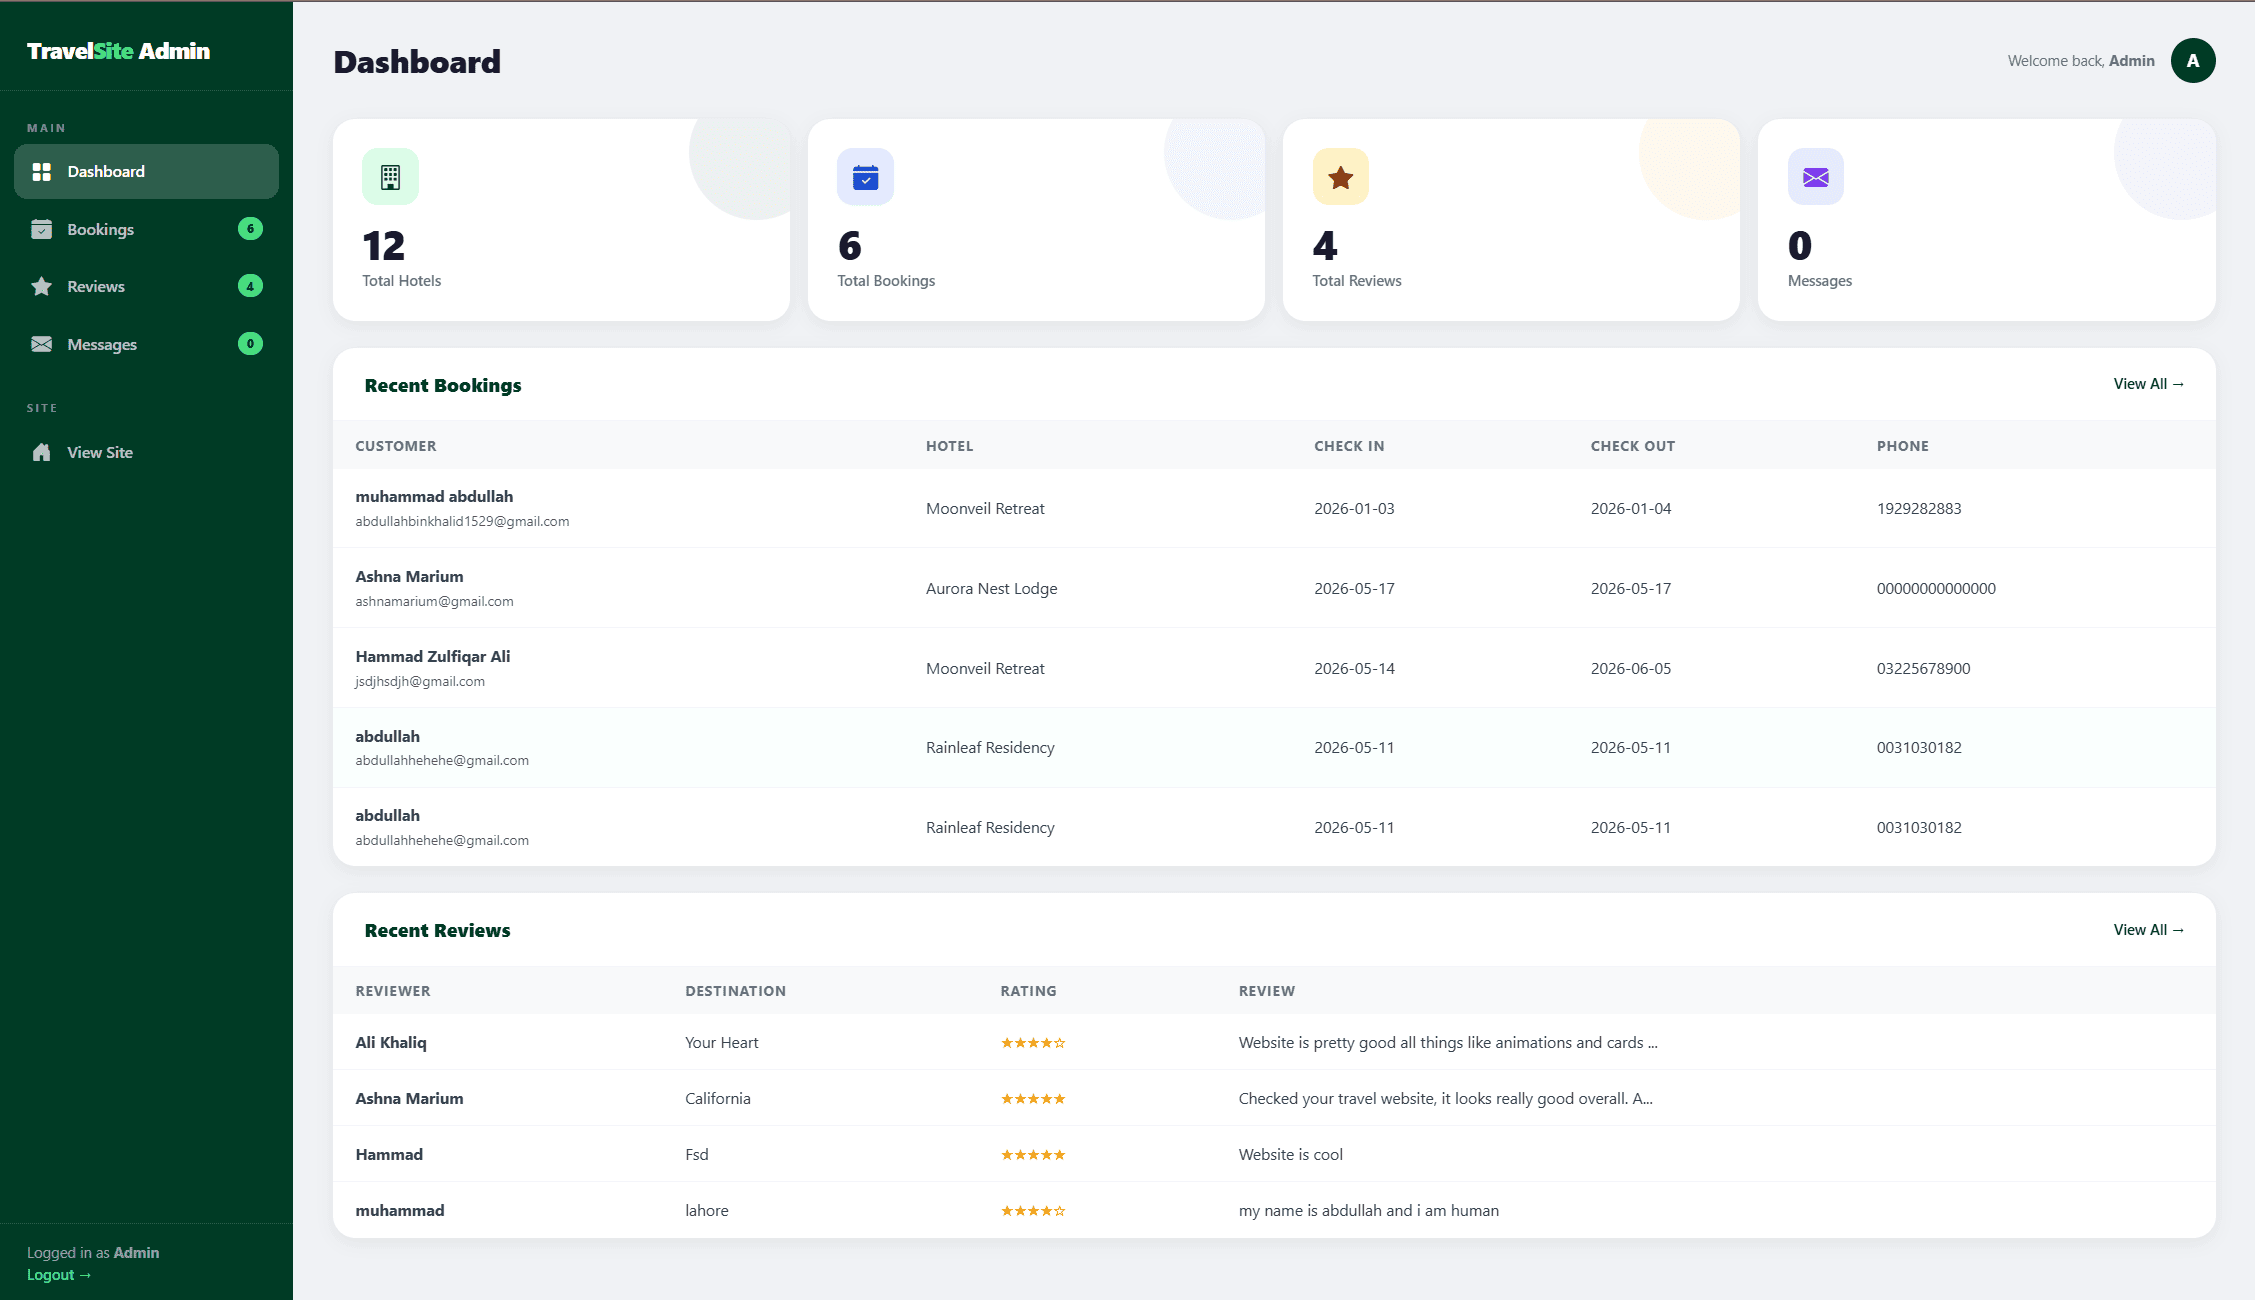Click destination California
This screenshot has height=1300, width=2255.
coord(718,1098)
